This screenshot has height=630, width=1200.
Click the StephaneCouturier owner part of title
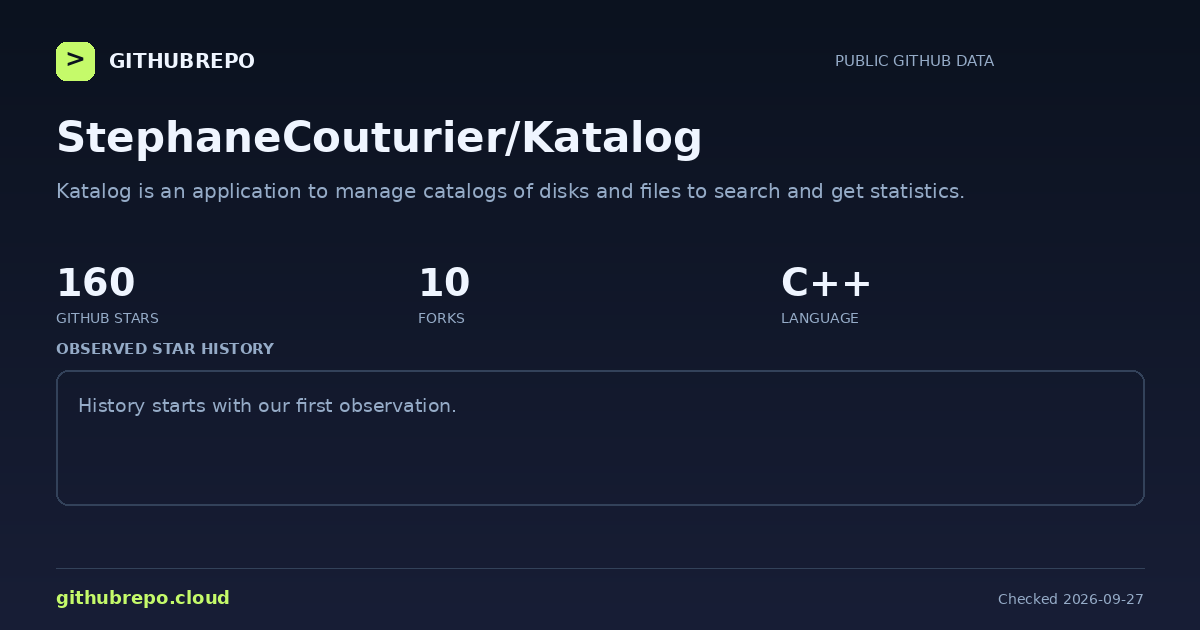280,138
